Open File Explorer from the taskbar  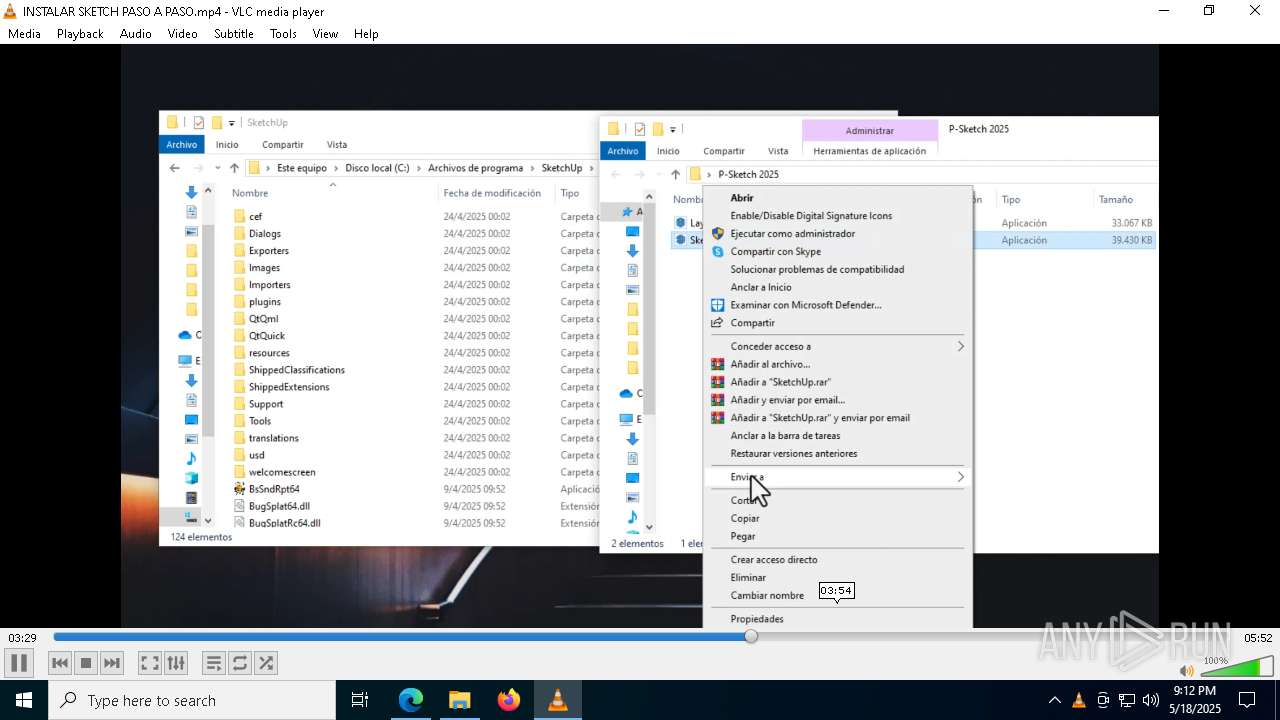point(460,700)
